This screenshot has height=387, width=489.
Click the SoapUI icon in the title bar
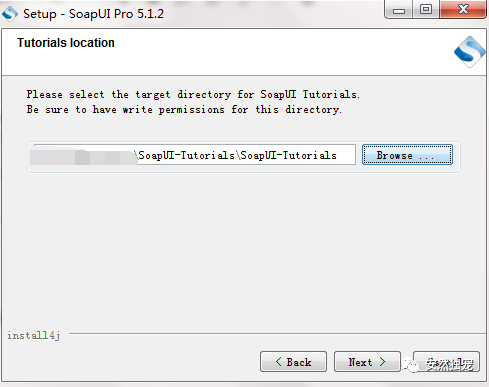[10, 14]
